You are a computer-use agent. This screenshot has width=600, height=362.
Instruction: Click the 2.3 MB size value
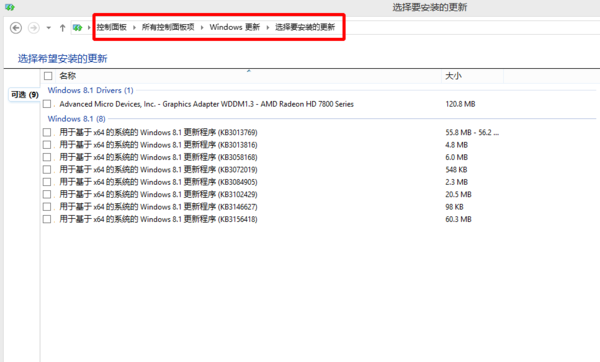coord(457,182)
